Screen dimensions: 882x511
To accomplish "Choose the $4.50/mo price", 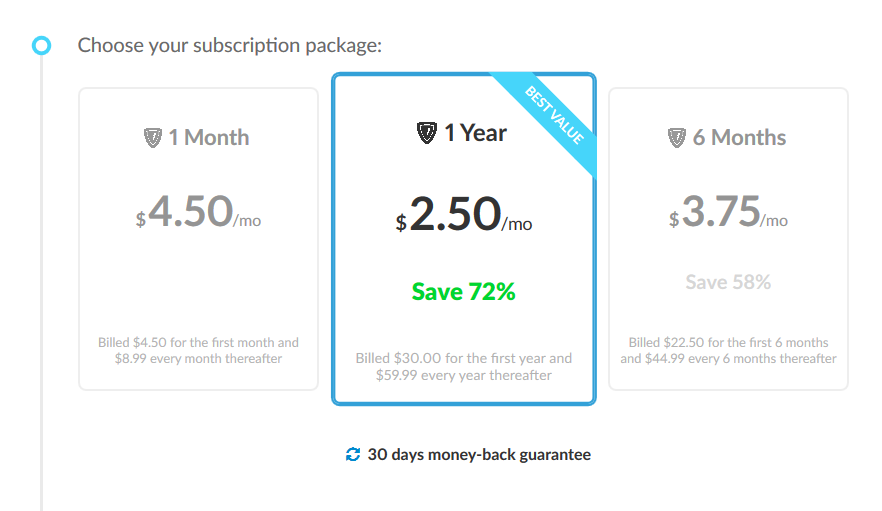I will [198, 213].
